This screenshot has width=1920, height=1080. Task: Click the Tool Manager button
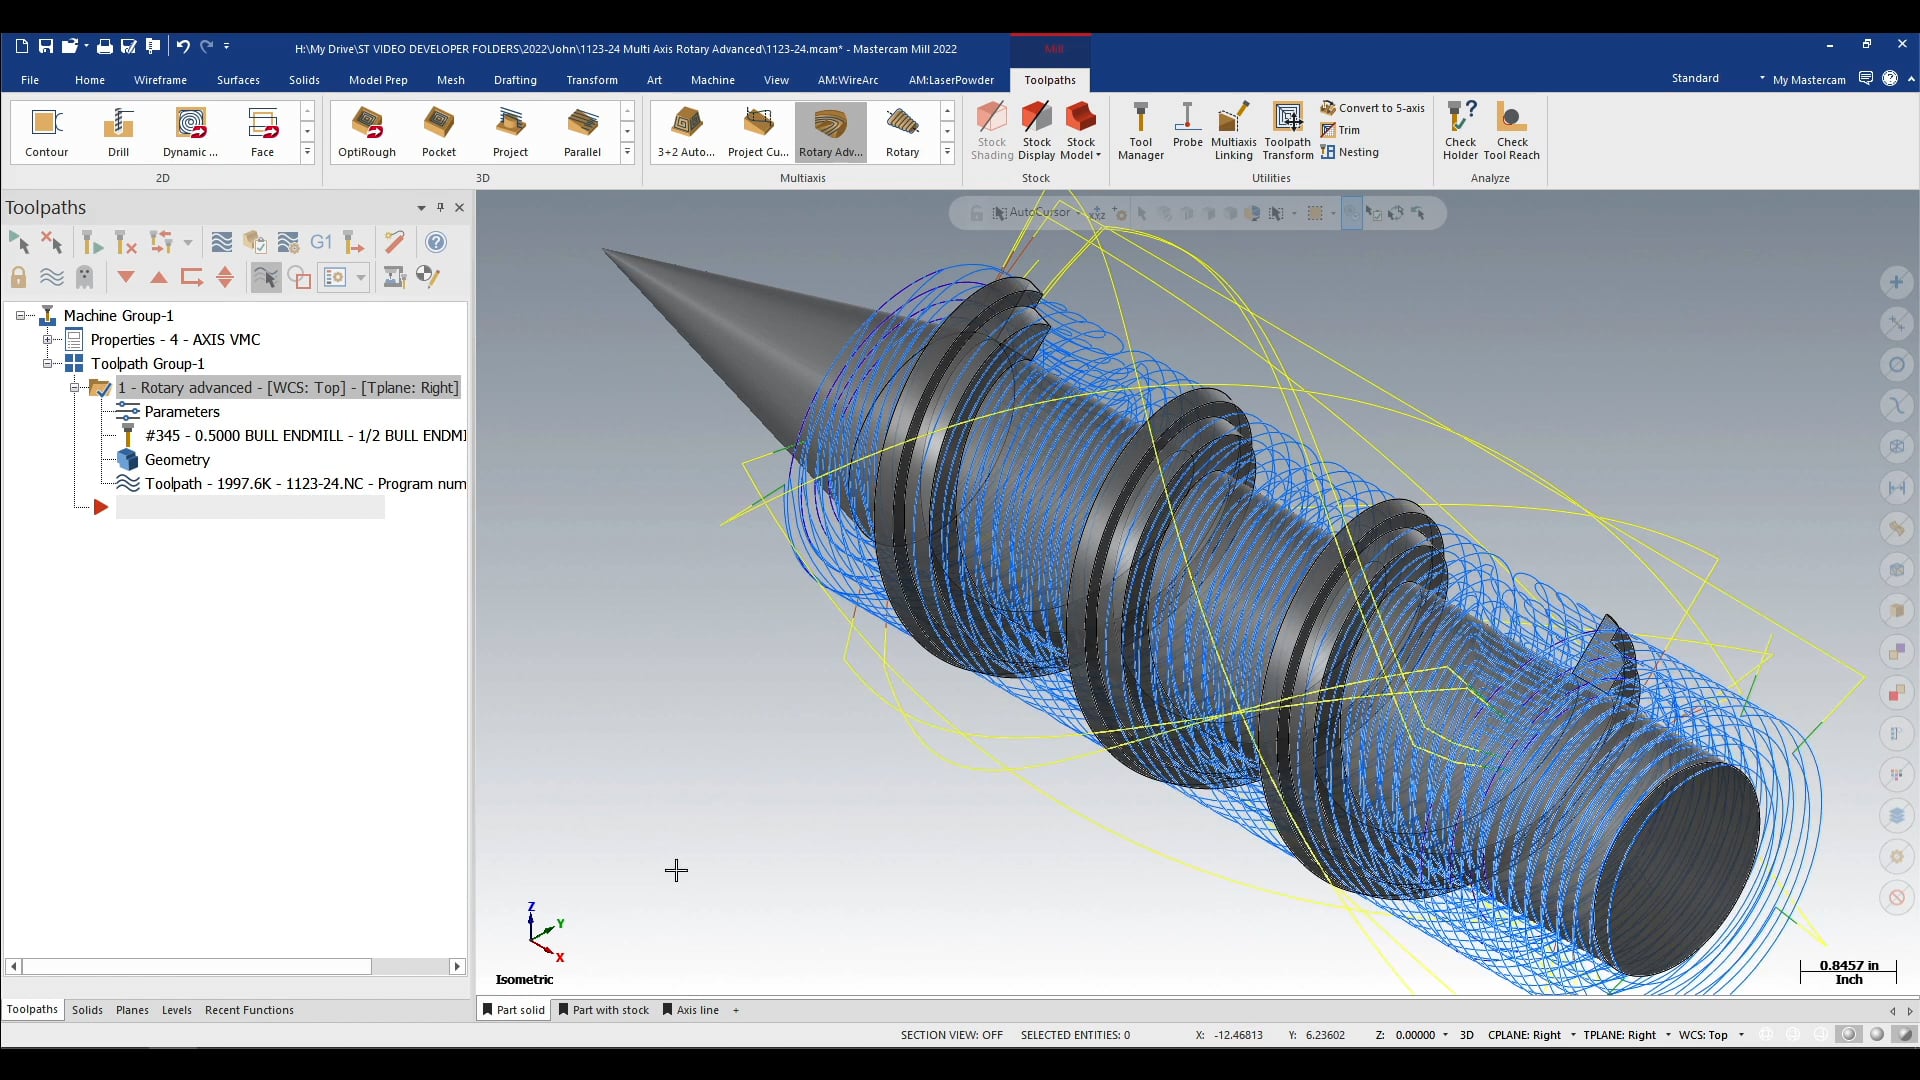(x=1141, y=129)
